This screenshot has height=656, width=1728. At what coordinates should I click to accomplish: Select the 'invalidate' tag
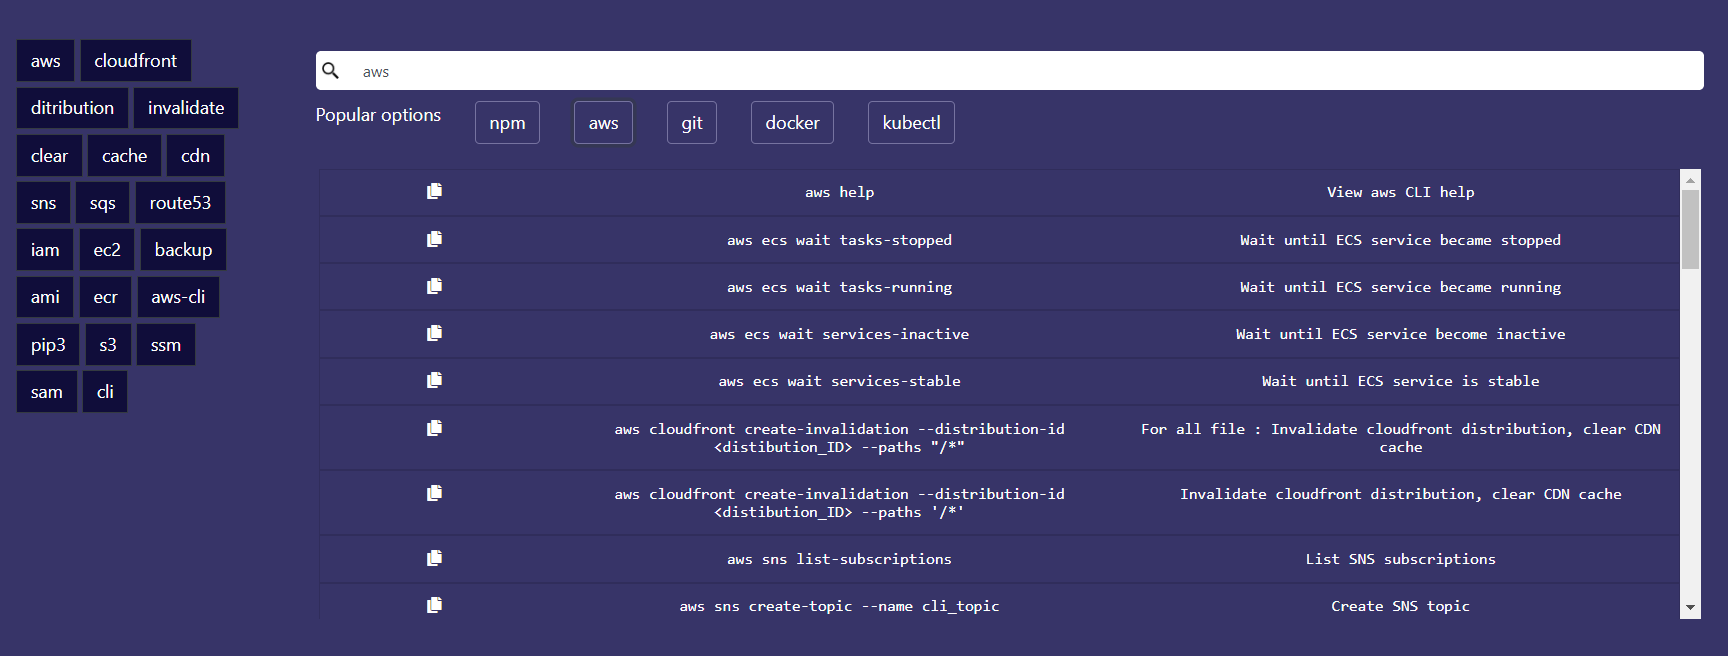[186, 108]
